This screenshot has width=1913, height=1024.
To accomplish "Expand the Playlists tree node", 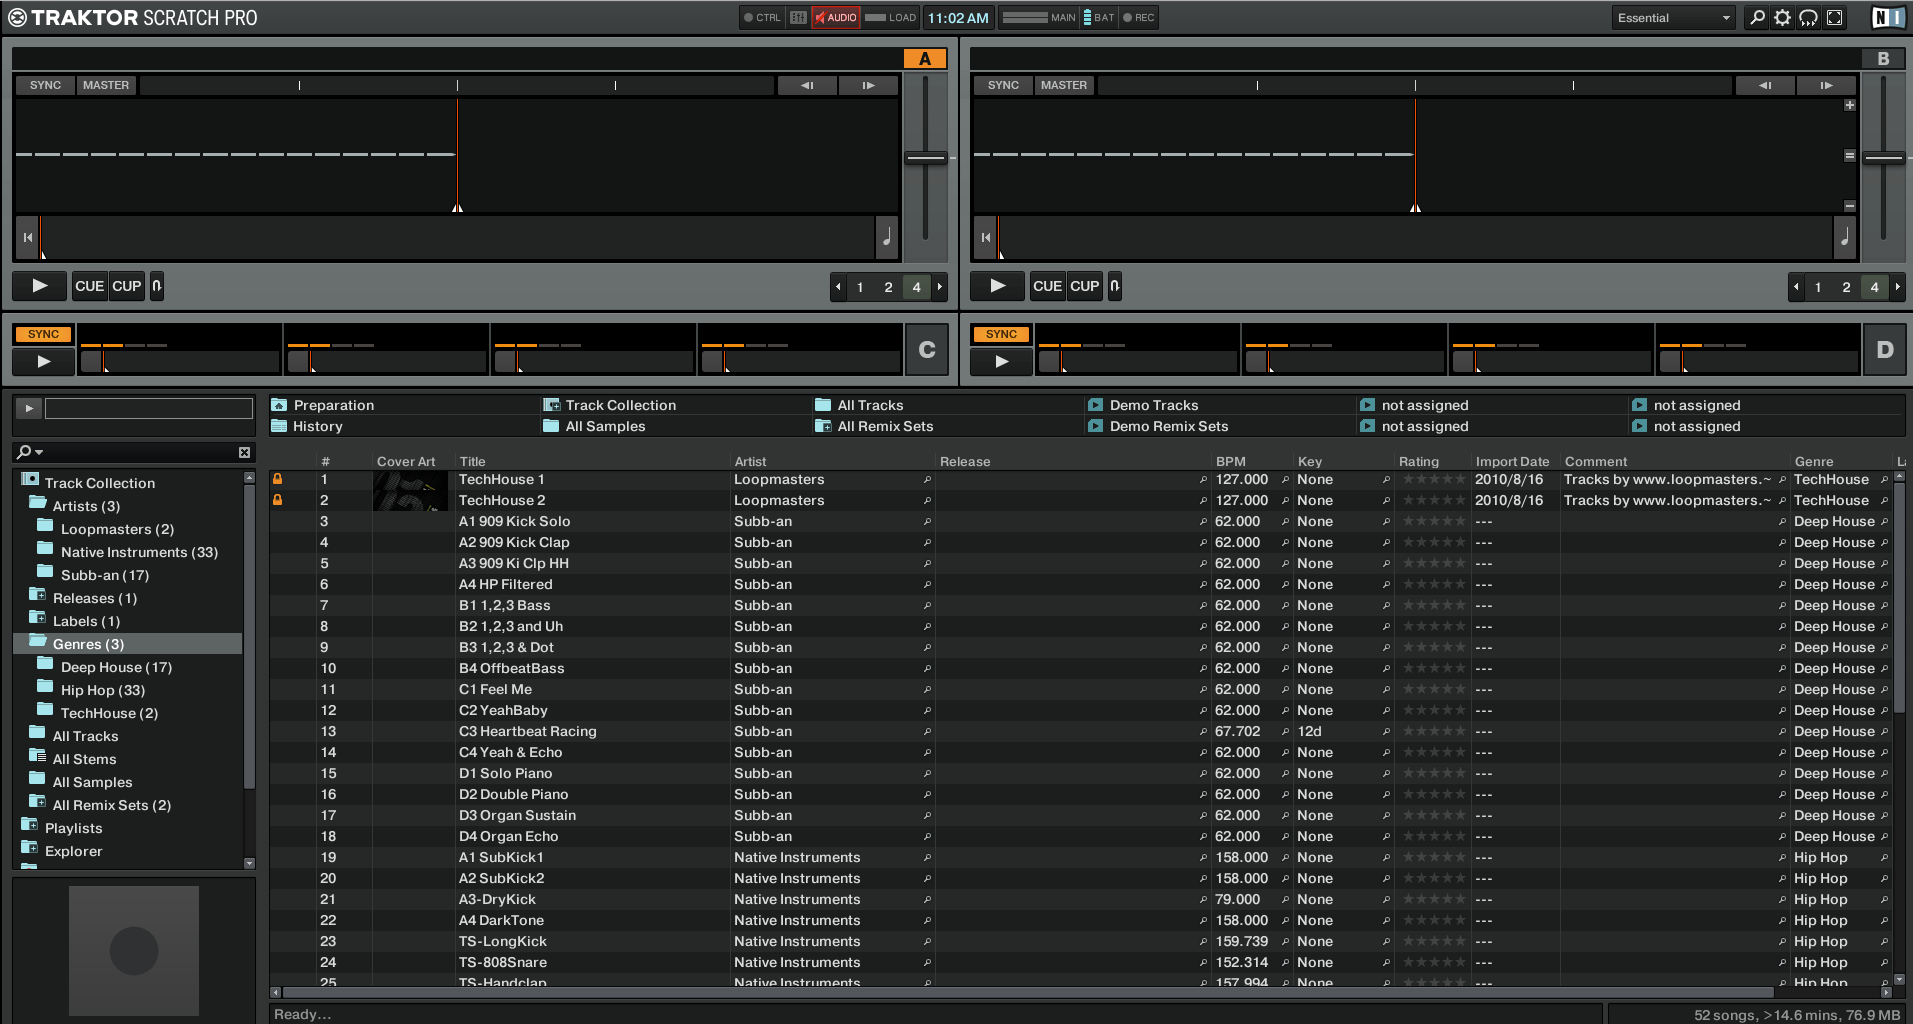I will pos(29,825).
